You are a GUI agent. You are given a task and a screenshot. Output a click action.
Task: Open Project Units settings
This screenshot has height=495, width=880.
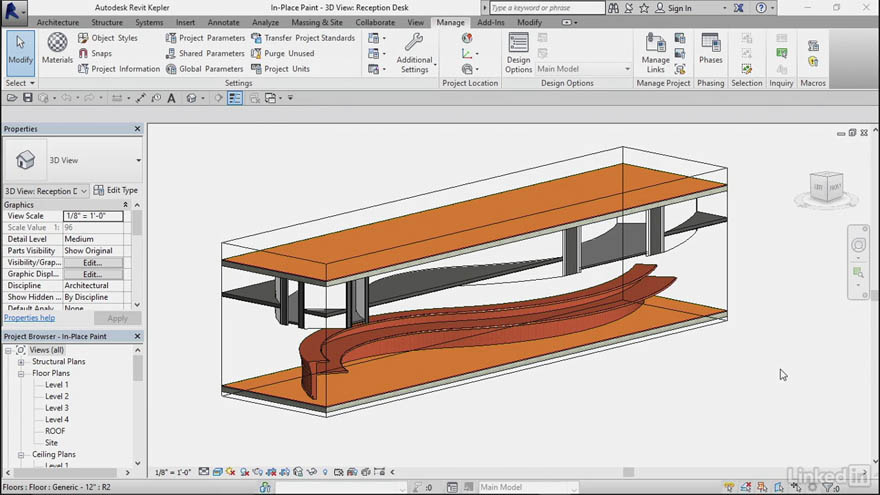coord(280,68)
